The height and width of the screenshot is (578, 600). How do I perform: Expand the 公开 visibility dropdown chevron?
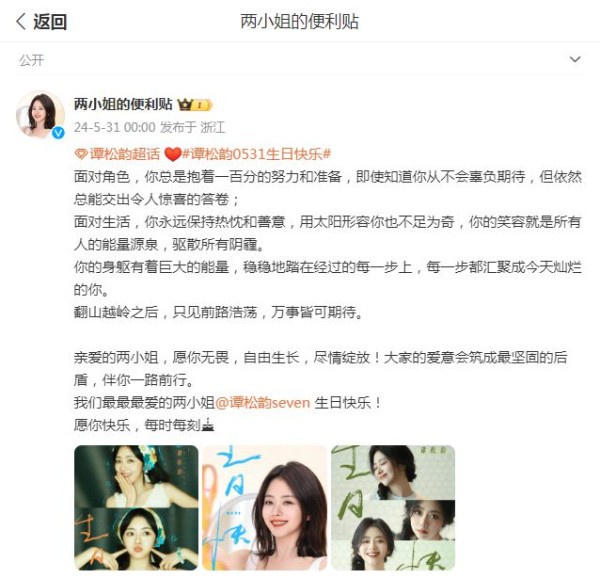coord(575,59)
